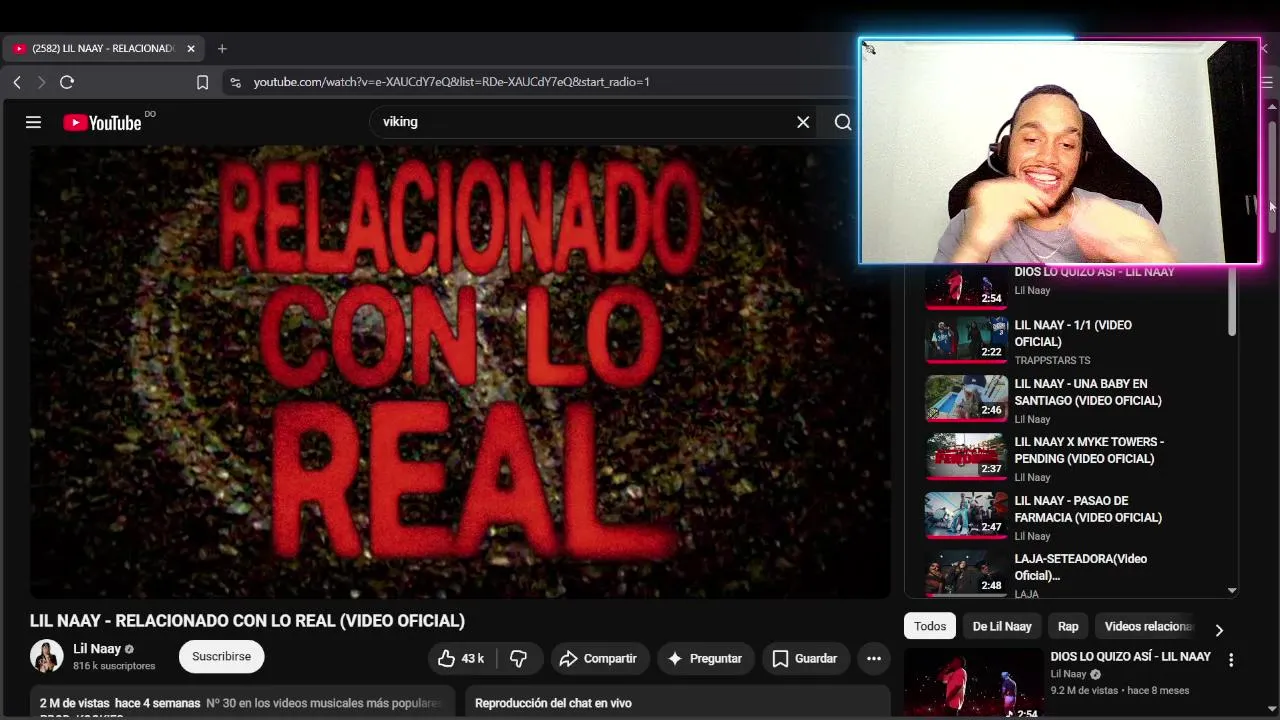Open the Preguntar AI ask button

point(705,658)
